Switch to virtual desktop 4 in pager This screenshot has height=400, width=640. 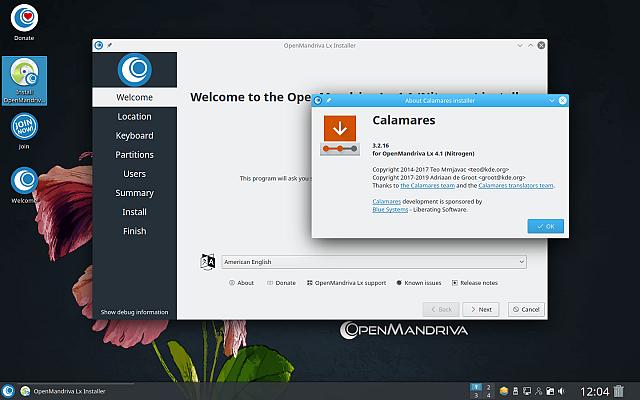tap(488, 395)
